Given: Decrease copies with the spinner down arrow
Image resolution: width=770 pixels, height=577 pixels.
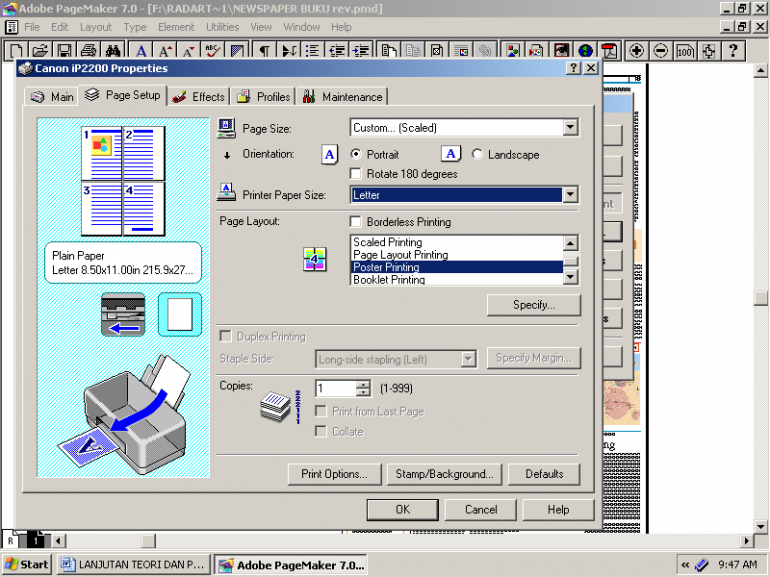Looking at the screenshot, I should [363, 392].
